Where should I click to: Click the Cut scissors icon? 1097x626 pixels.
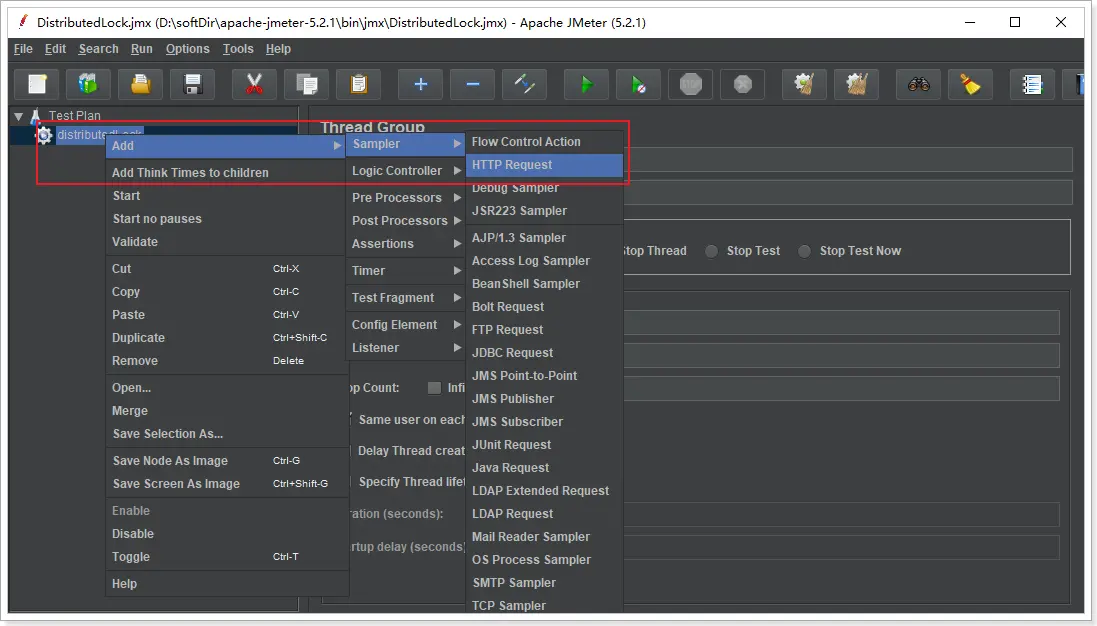coord(255,85)
